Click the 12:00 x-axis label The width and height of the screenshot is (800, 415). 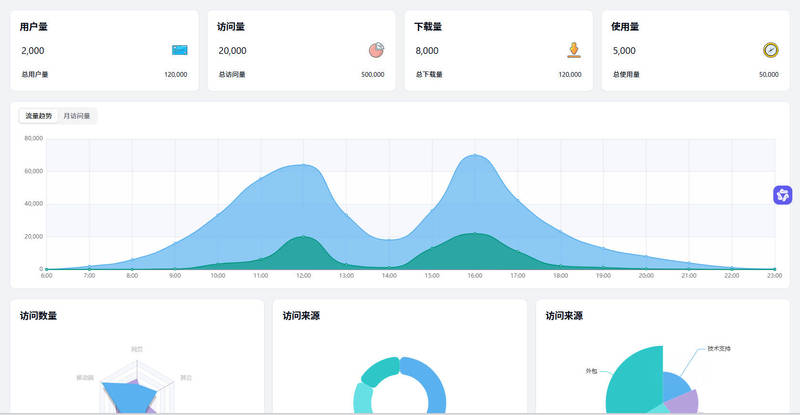click(304, 276)
